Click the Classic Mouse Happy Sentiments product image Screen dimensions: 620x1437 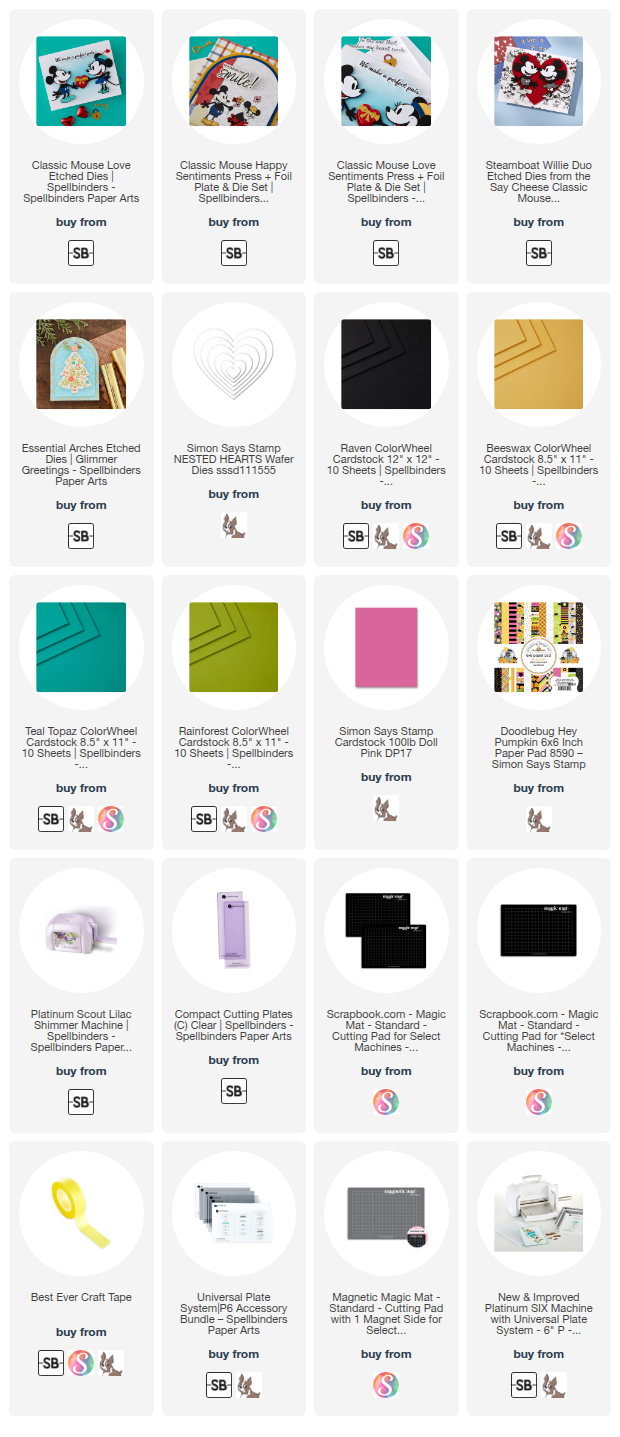coord(234,81)
